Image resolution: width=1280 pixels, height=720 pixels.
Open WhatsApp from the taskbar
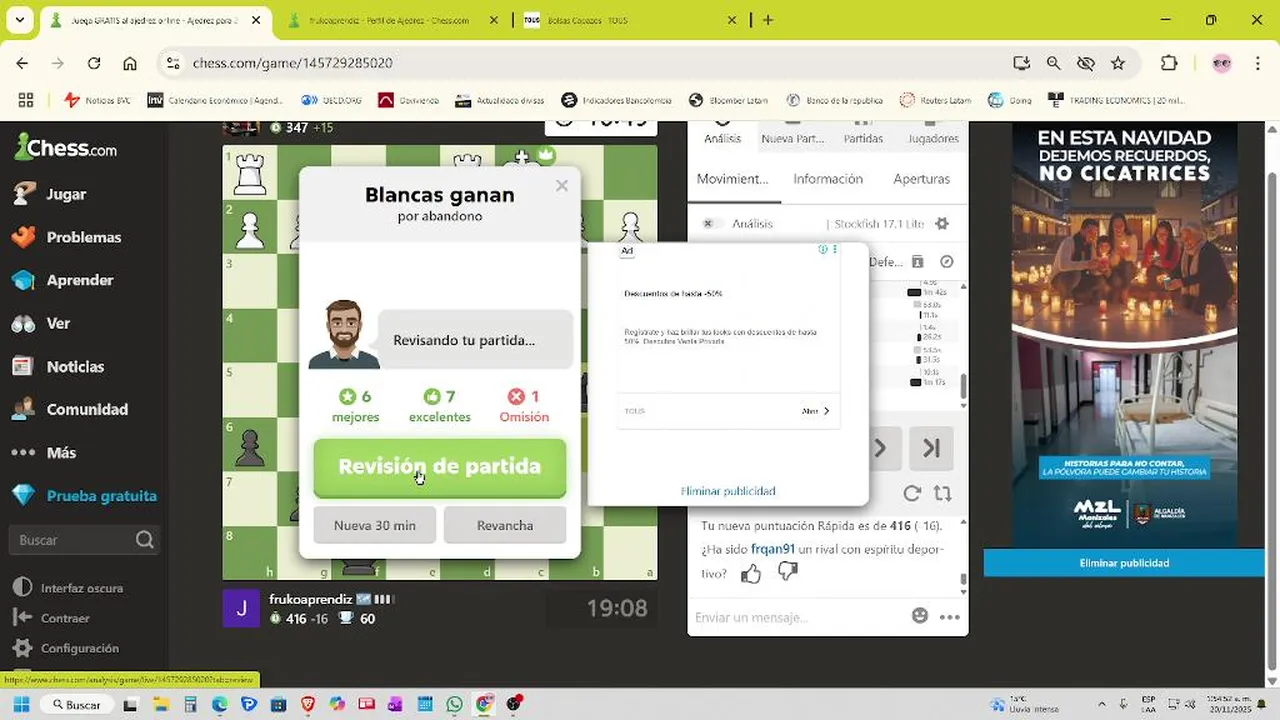455,705
